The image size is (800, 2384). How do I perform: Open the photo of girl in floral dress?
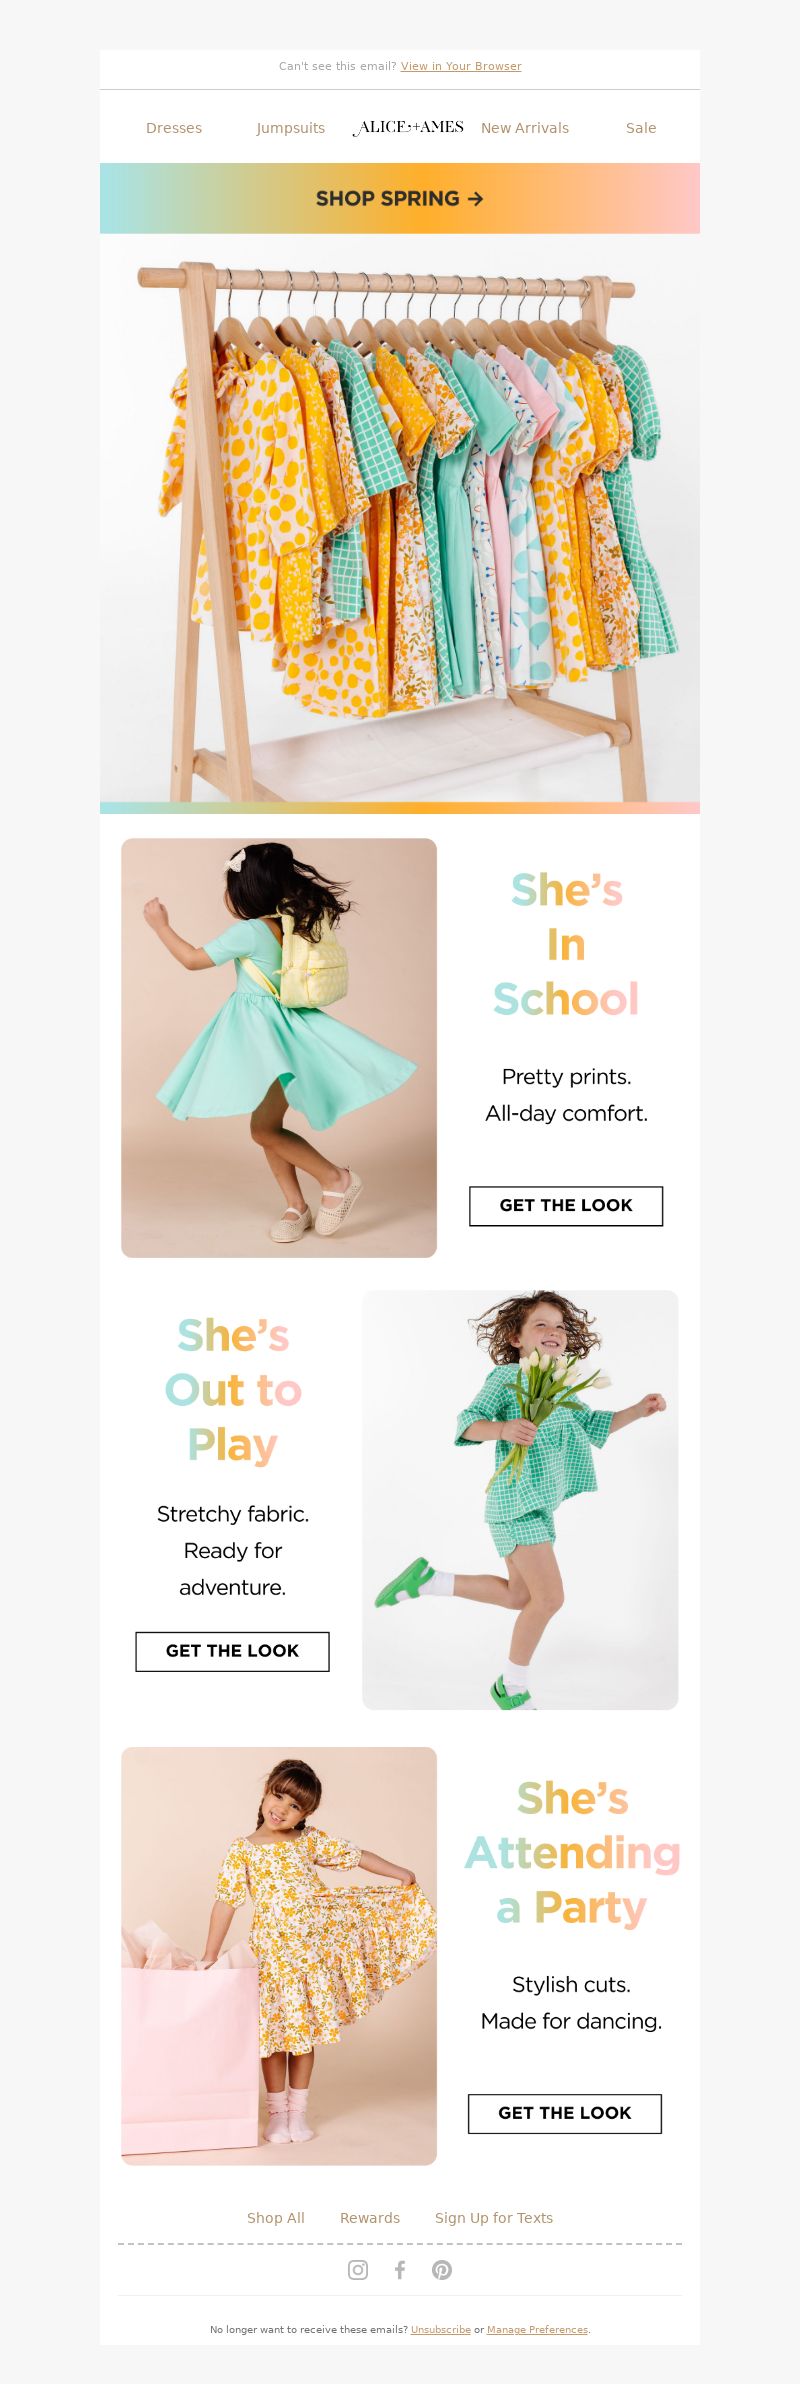(279, 1956)
